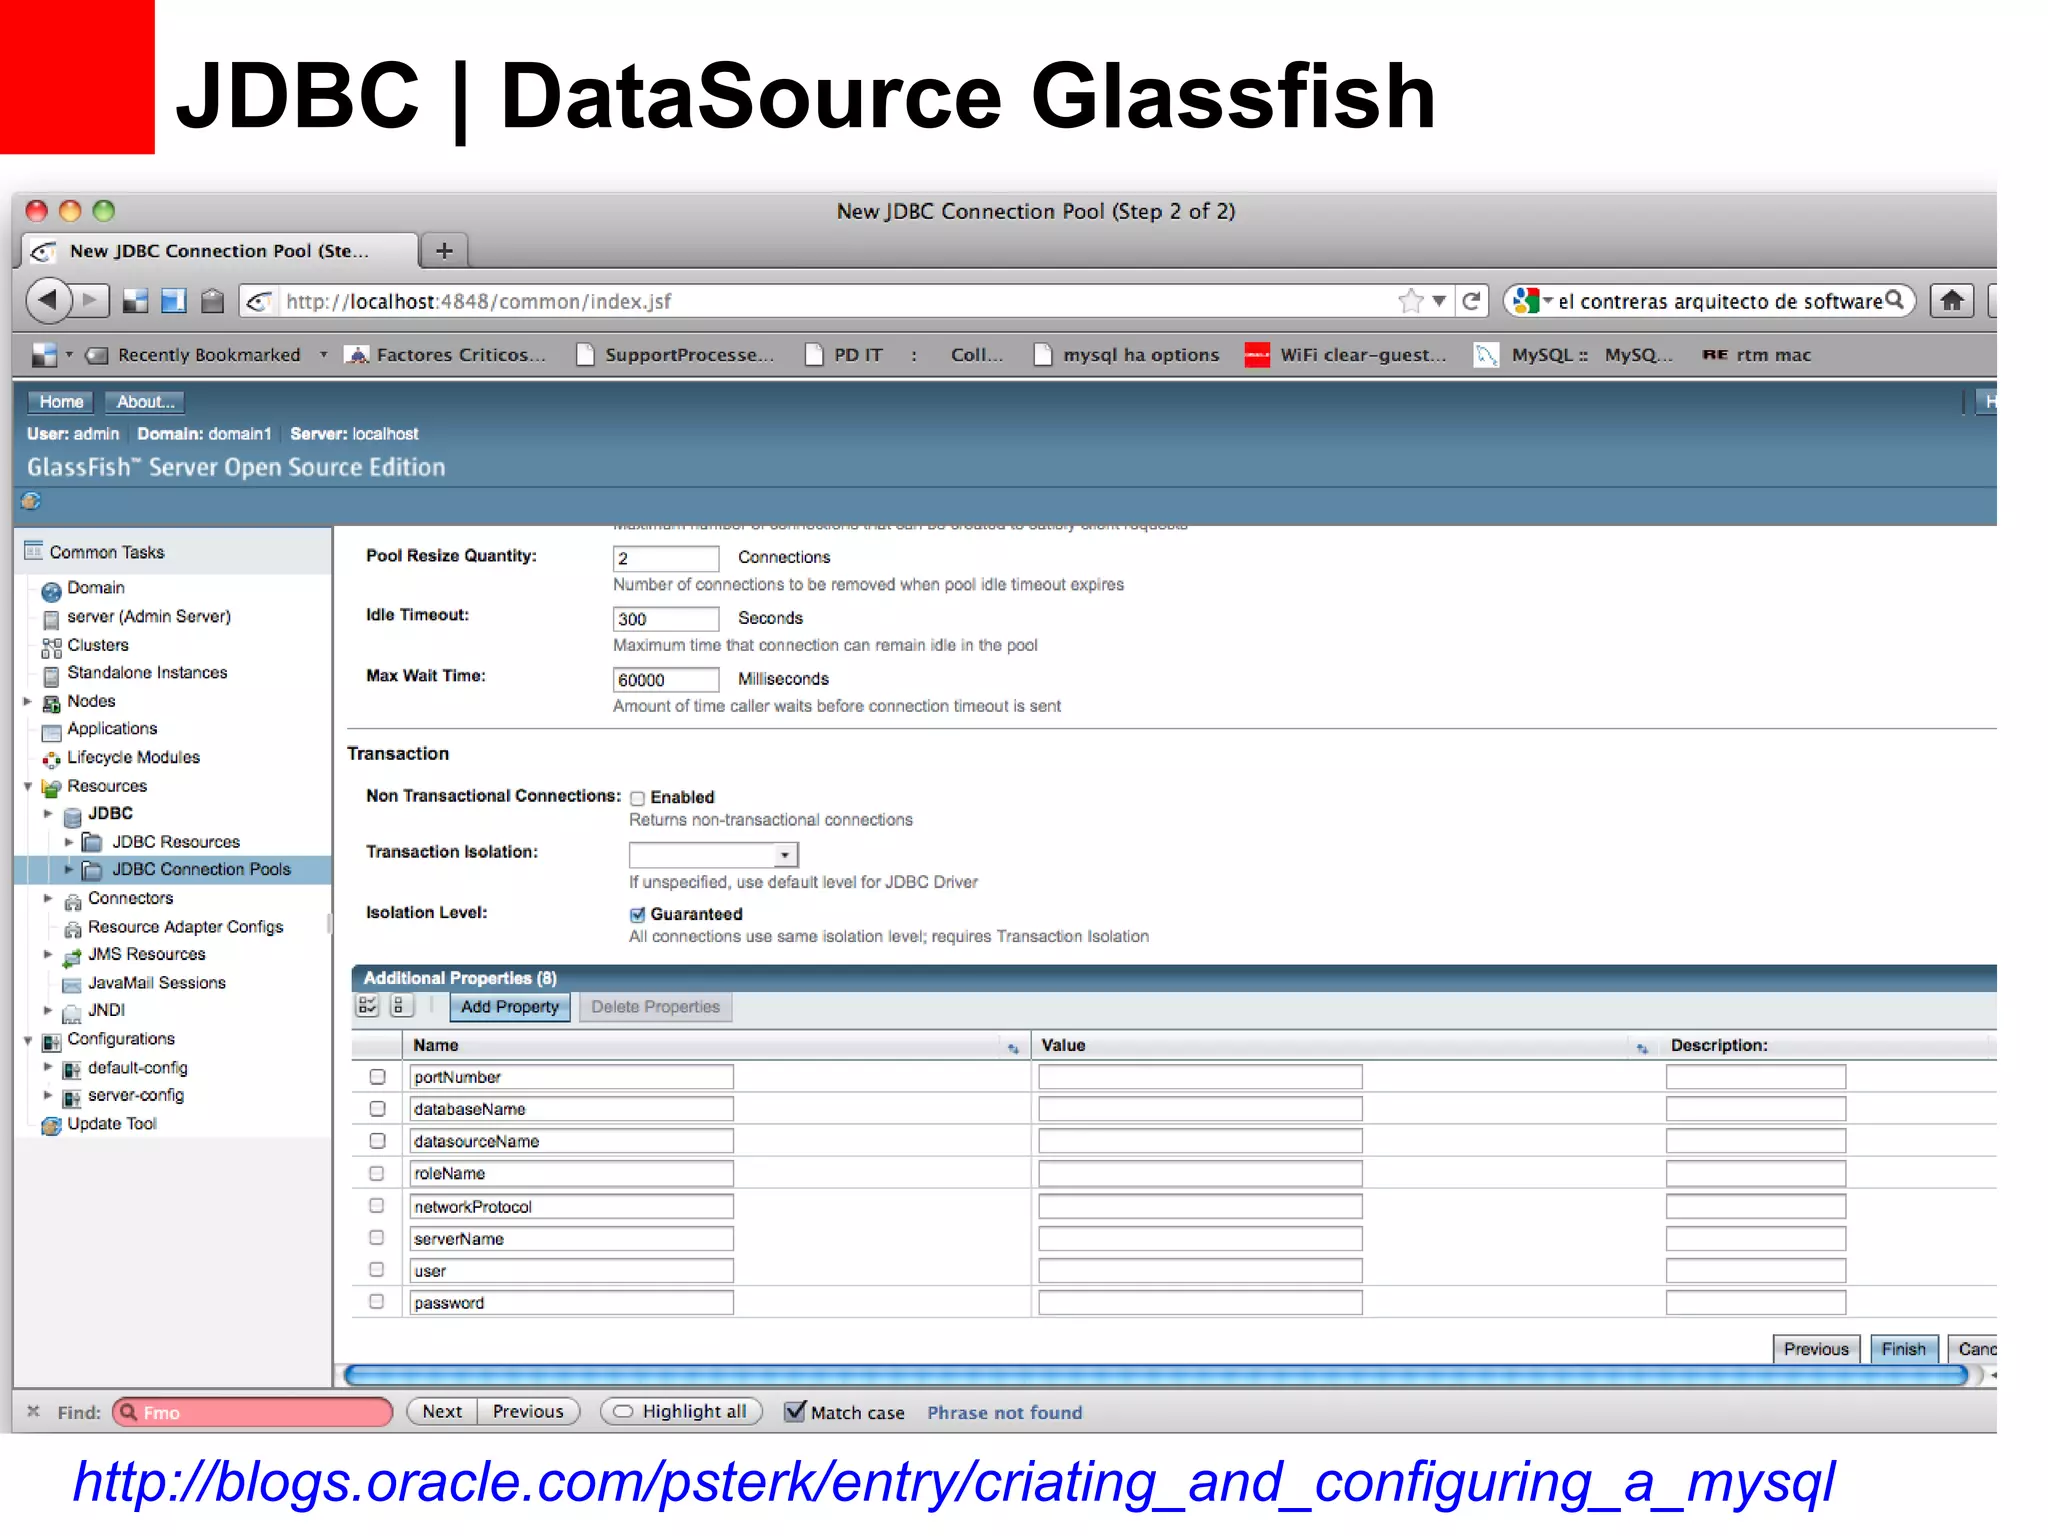Select the New JDBC Connection Pool browser tab
The width and height of the screenshot is (2048, 1536).
[218, 251]
